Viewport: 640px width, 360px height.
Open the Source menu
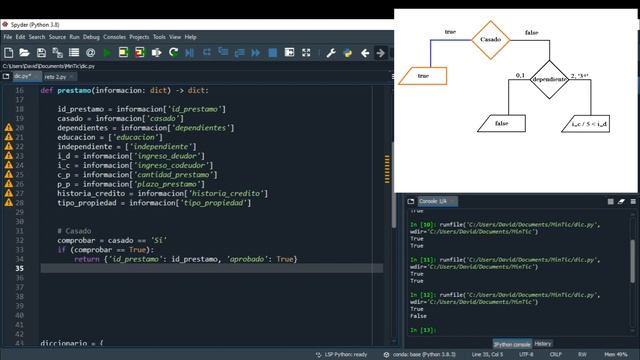57,37
